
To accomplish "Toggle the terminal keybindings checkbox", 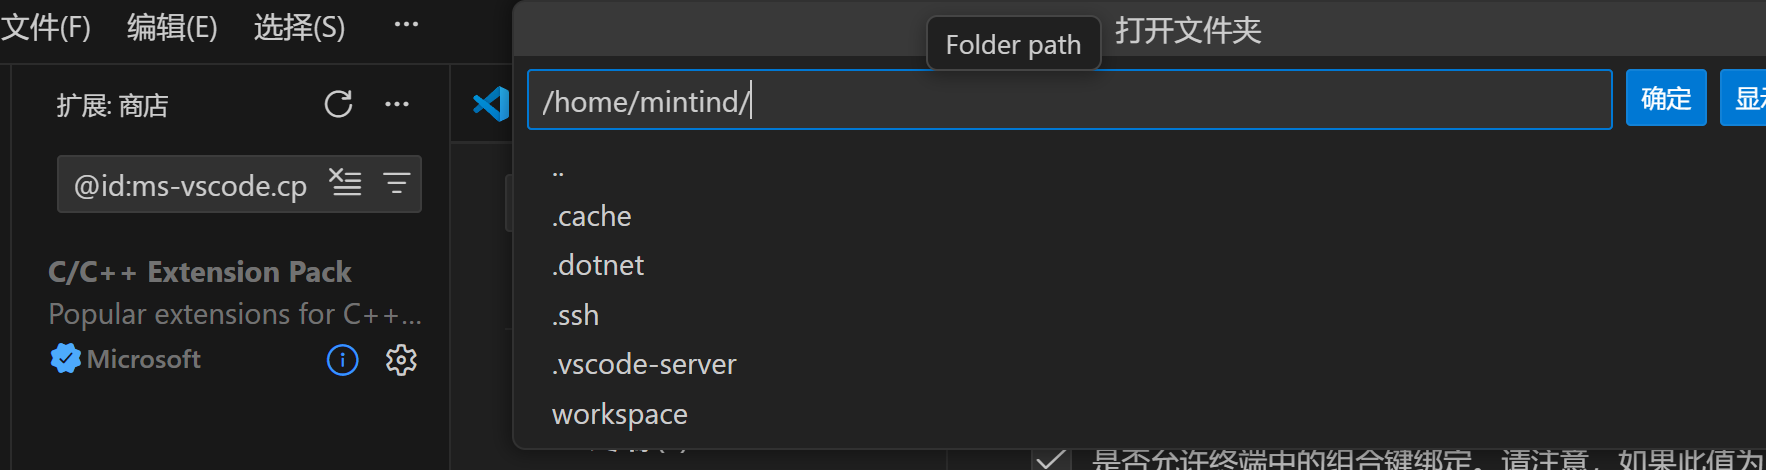I will (1051, 460).
